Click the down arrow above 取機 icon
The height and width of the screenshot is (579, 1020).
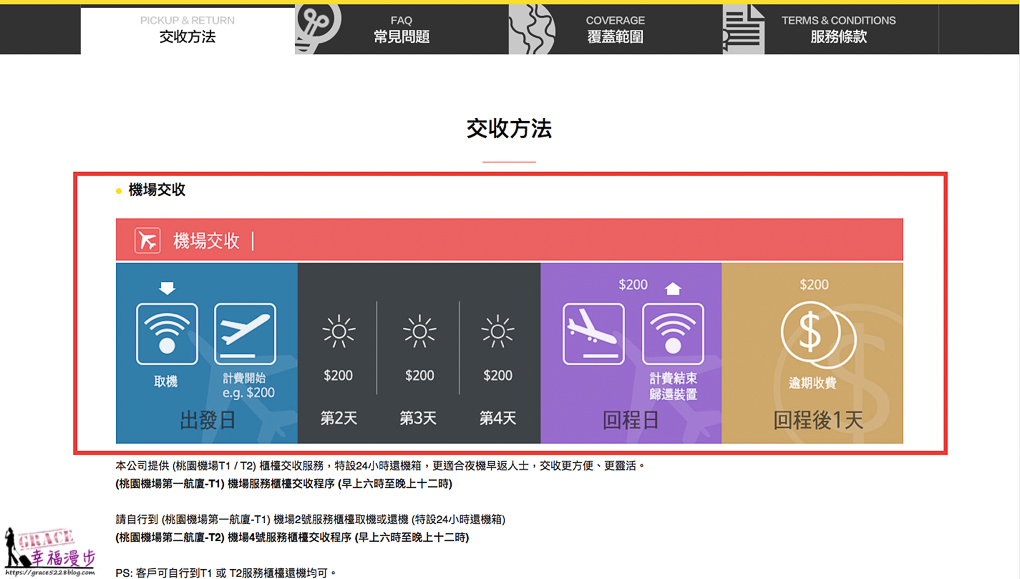click(x=167, y=288)
